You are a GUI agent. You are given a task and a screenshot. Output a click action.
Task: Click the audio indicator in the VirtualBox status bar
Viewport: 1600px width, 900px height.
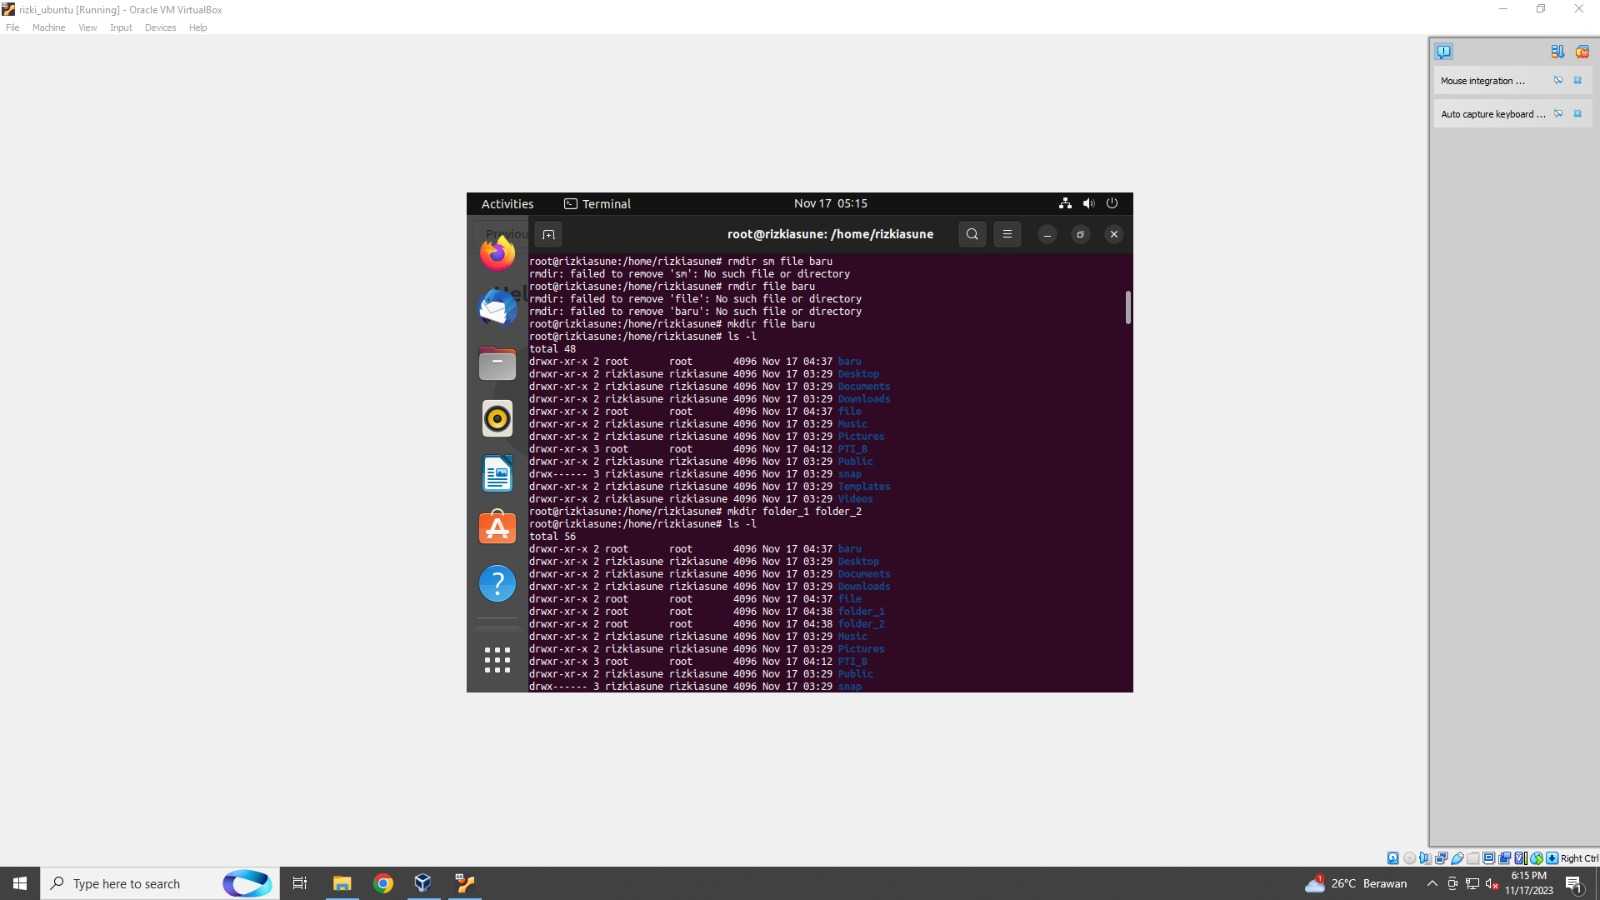click(1425, 858)
